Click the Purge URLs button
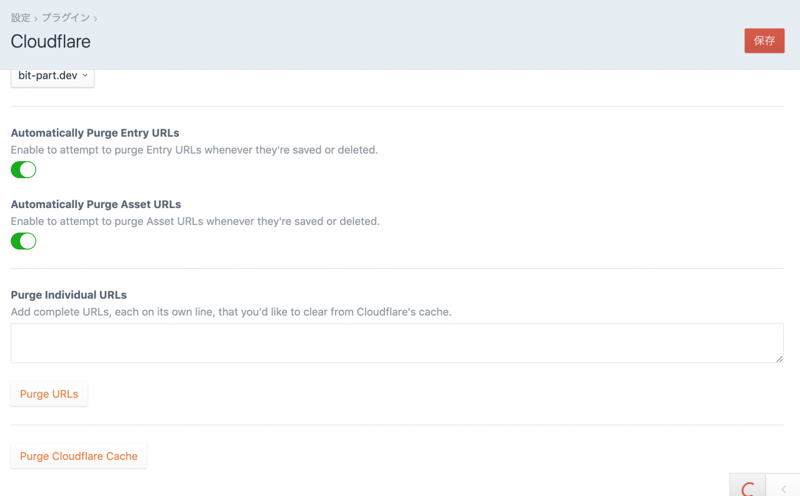 coord(49,394)
